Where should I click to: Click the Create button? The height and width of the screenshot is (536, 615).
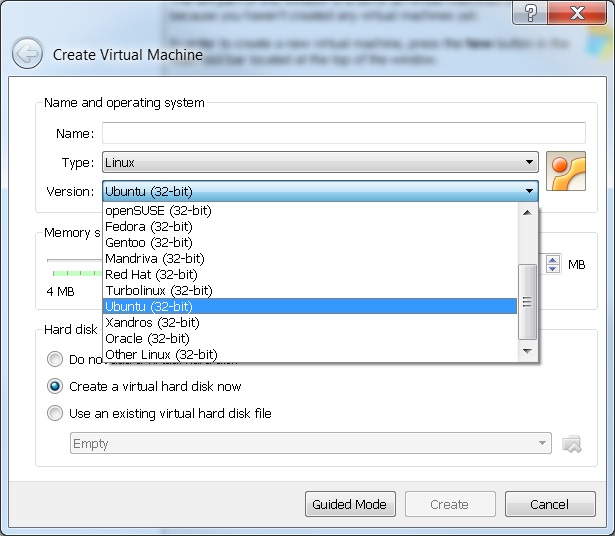pos(450,504)
